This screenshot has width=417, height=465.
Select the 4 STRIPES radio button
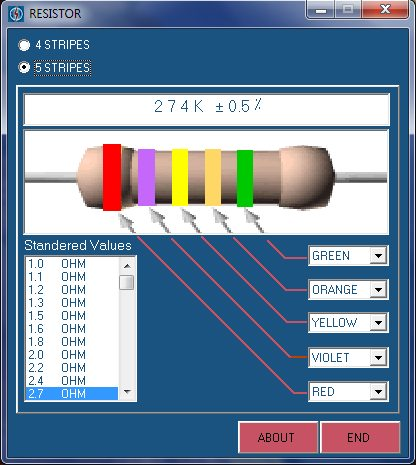[x=24, y=45]
